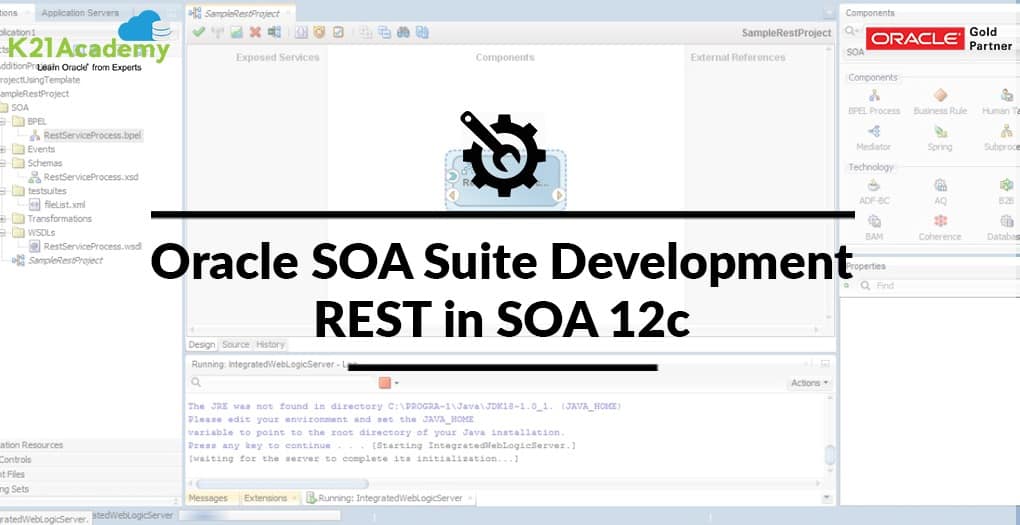Expand the Events folder in tree
Viewport: 1020px width, 525px height.
tap(4, 149)
